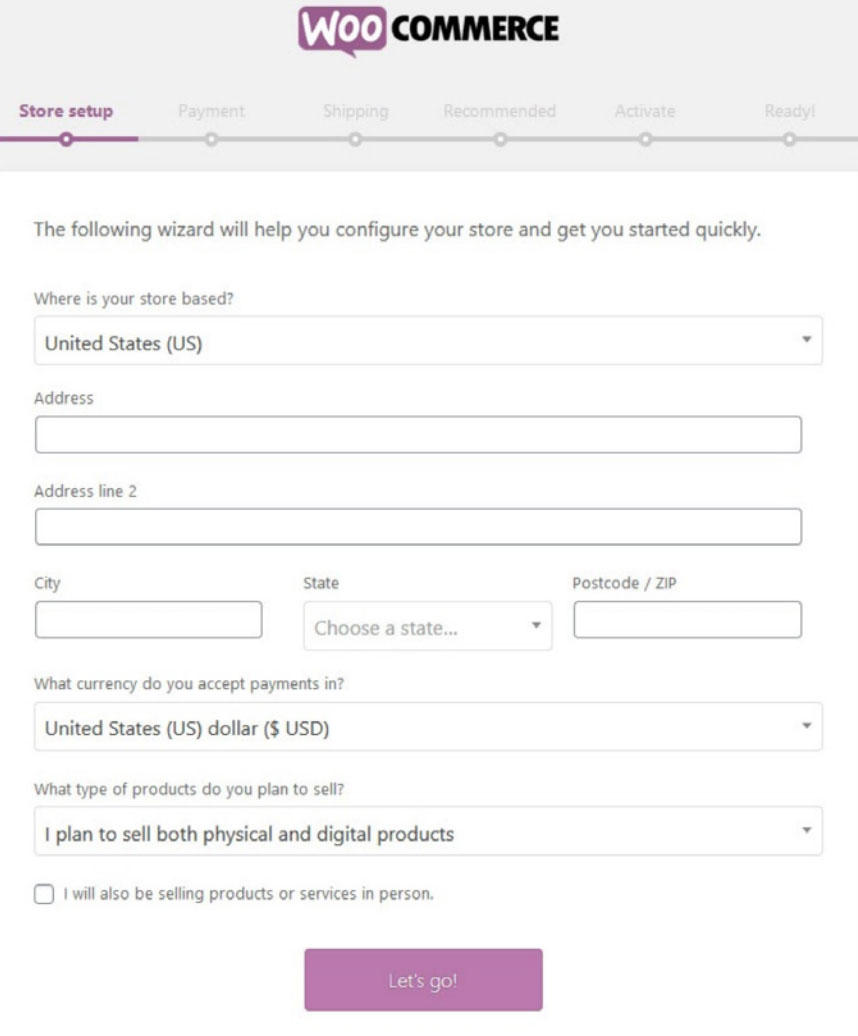
Task: Click the Recommended step circle marker
Action: coord(499,140)
